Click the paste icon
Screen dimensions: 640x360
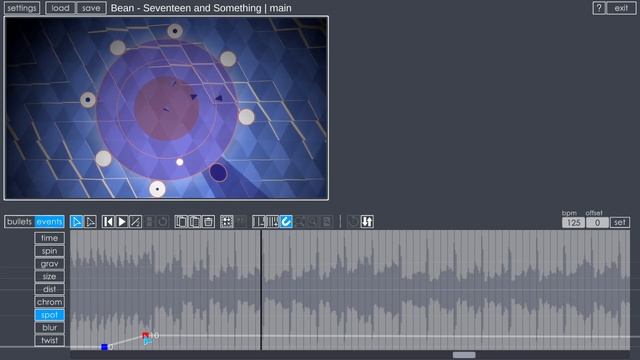coord(195,222)
